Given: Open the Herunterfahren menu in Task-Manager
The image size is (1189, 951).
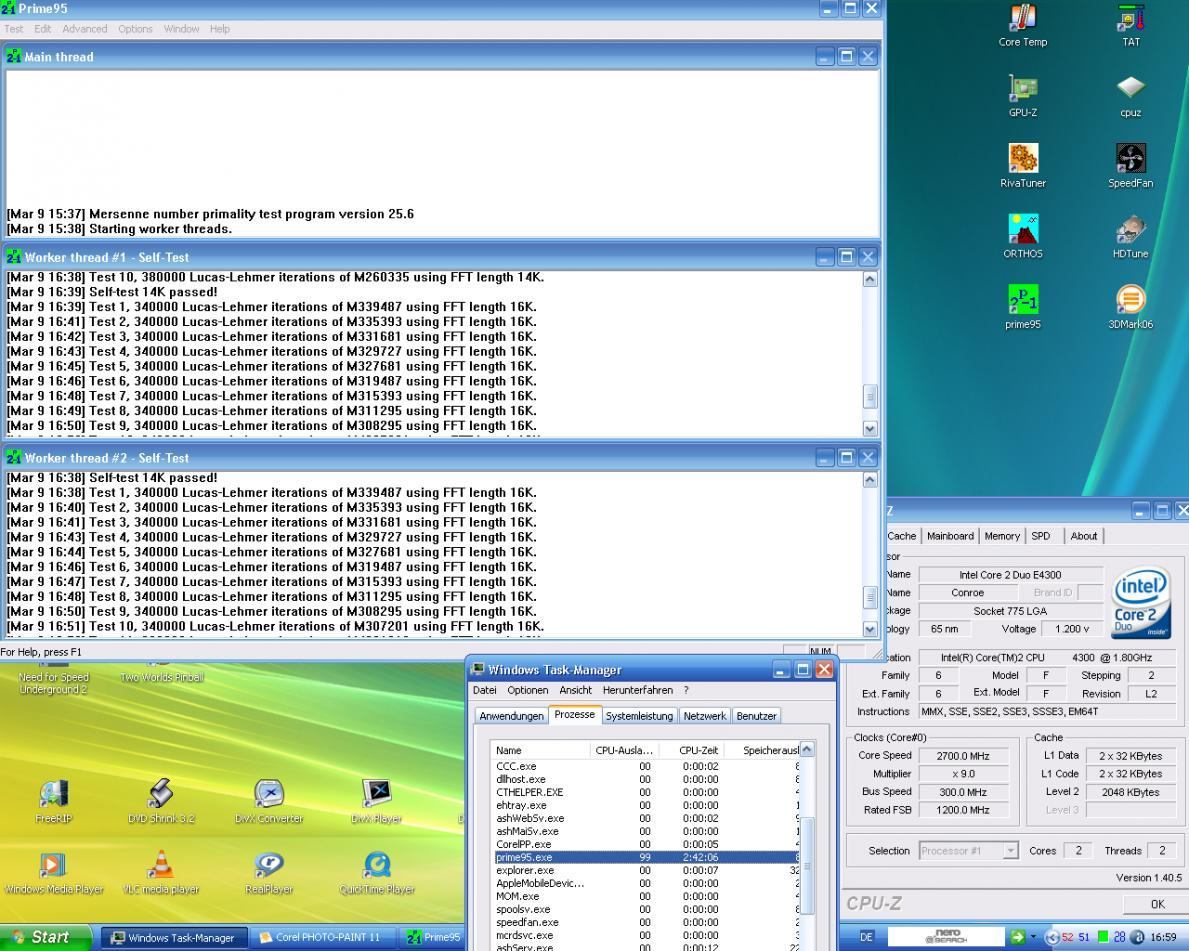Looking at the screenshot, I should click(638, 690).
